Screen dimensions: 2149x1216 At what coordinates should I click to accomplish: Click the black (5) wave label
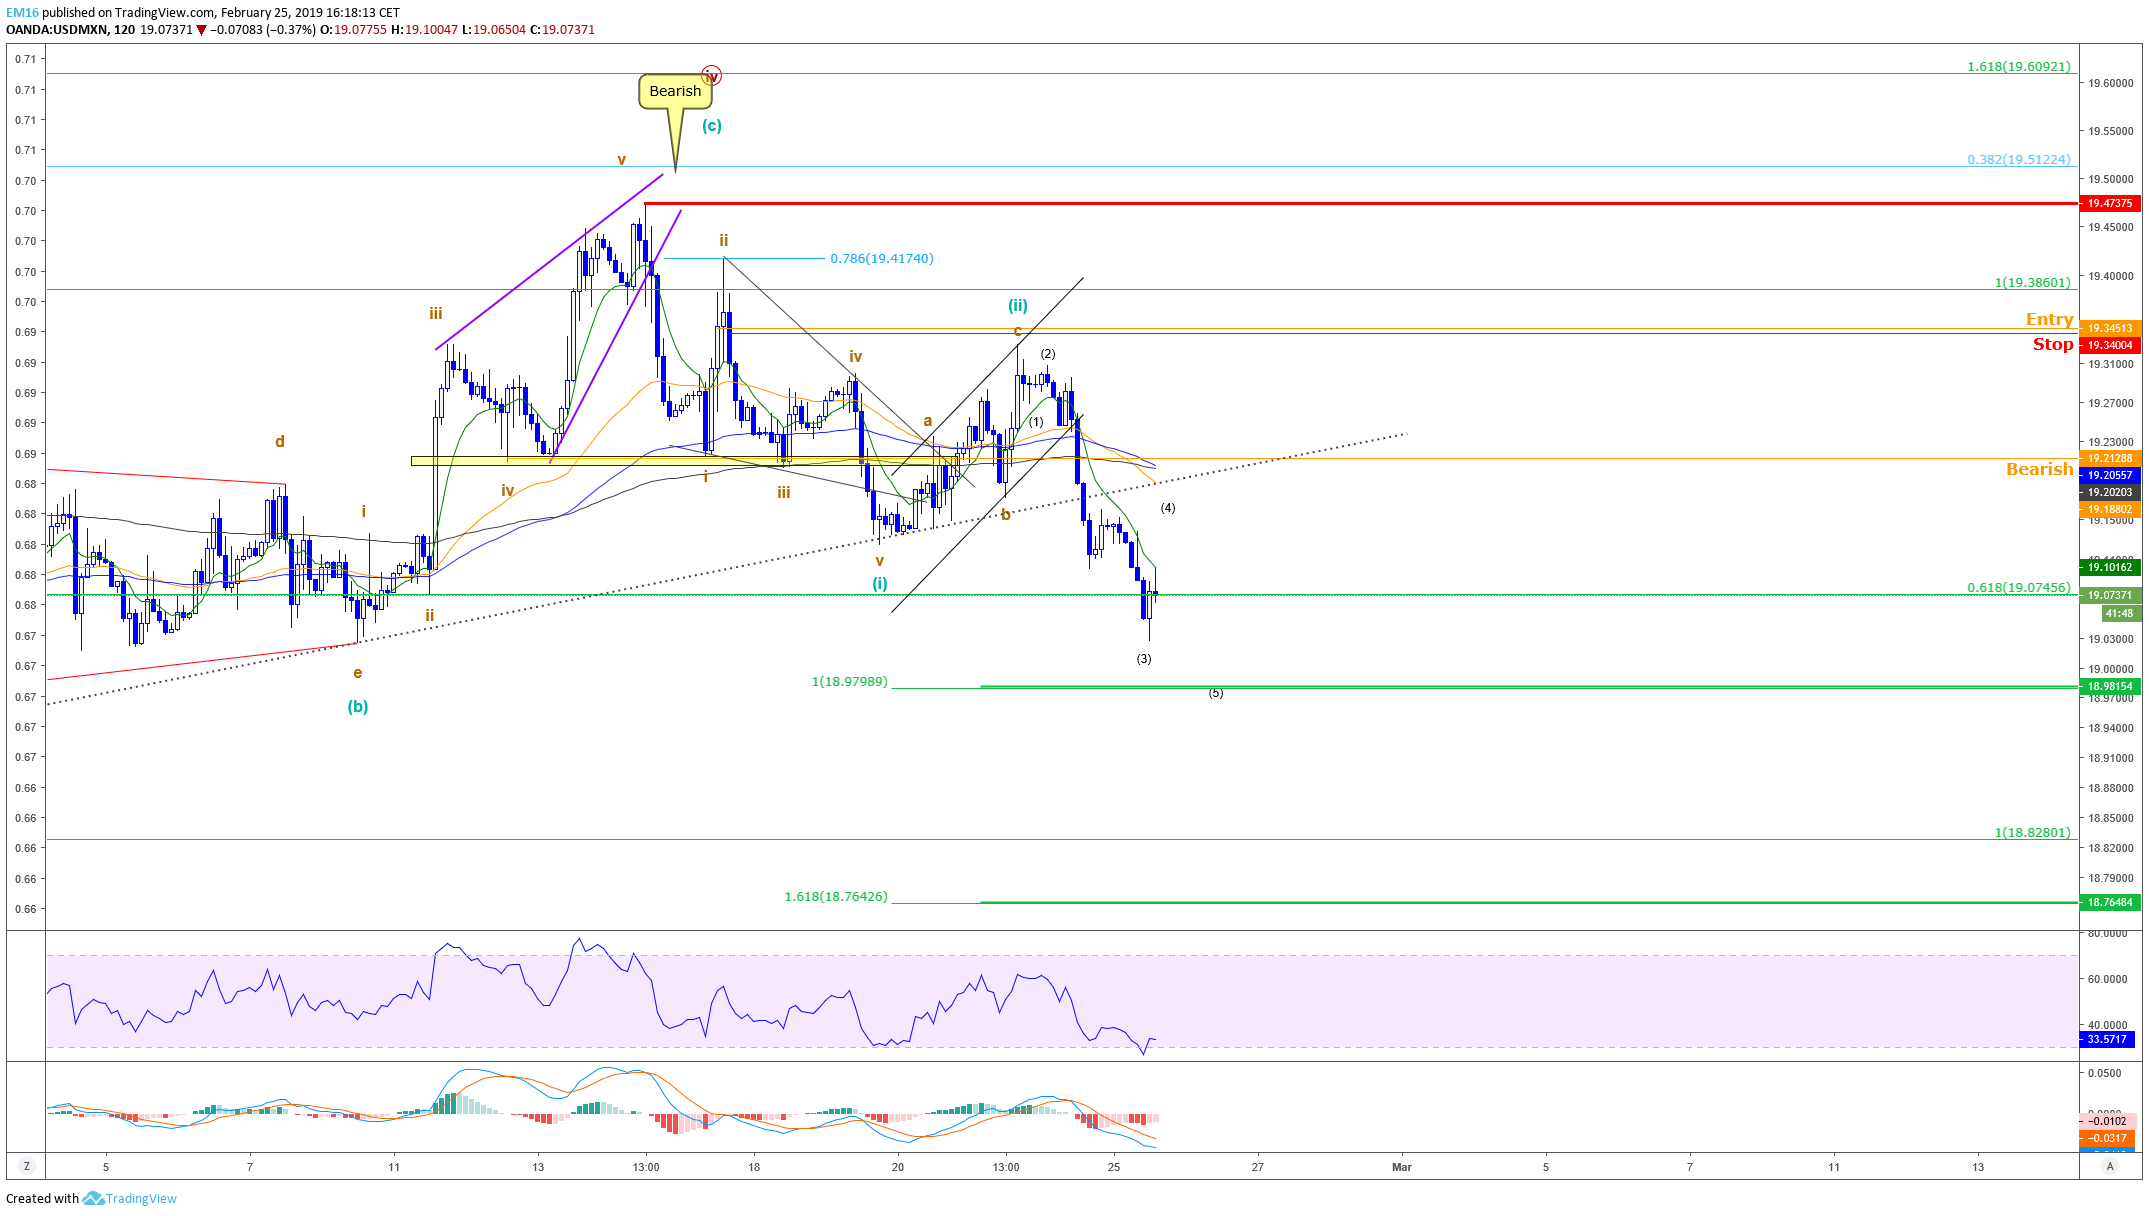1216,693
